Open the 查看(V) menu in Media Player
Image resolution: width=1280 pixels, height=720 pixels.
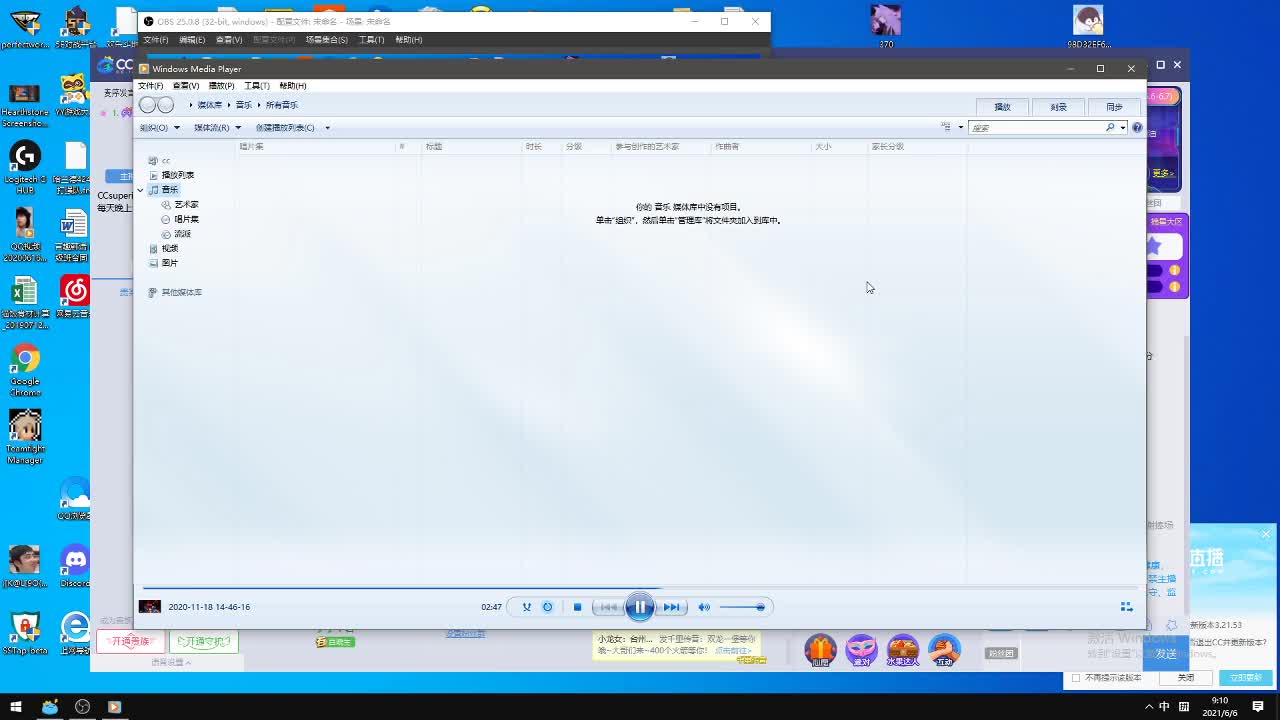186,86
